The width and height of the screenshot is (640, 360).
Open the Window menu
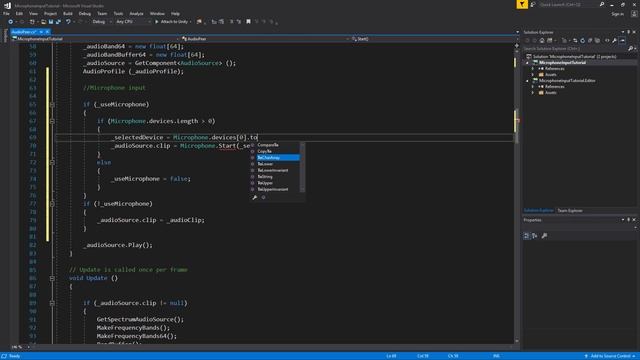[157, 13]
